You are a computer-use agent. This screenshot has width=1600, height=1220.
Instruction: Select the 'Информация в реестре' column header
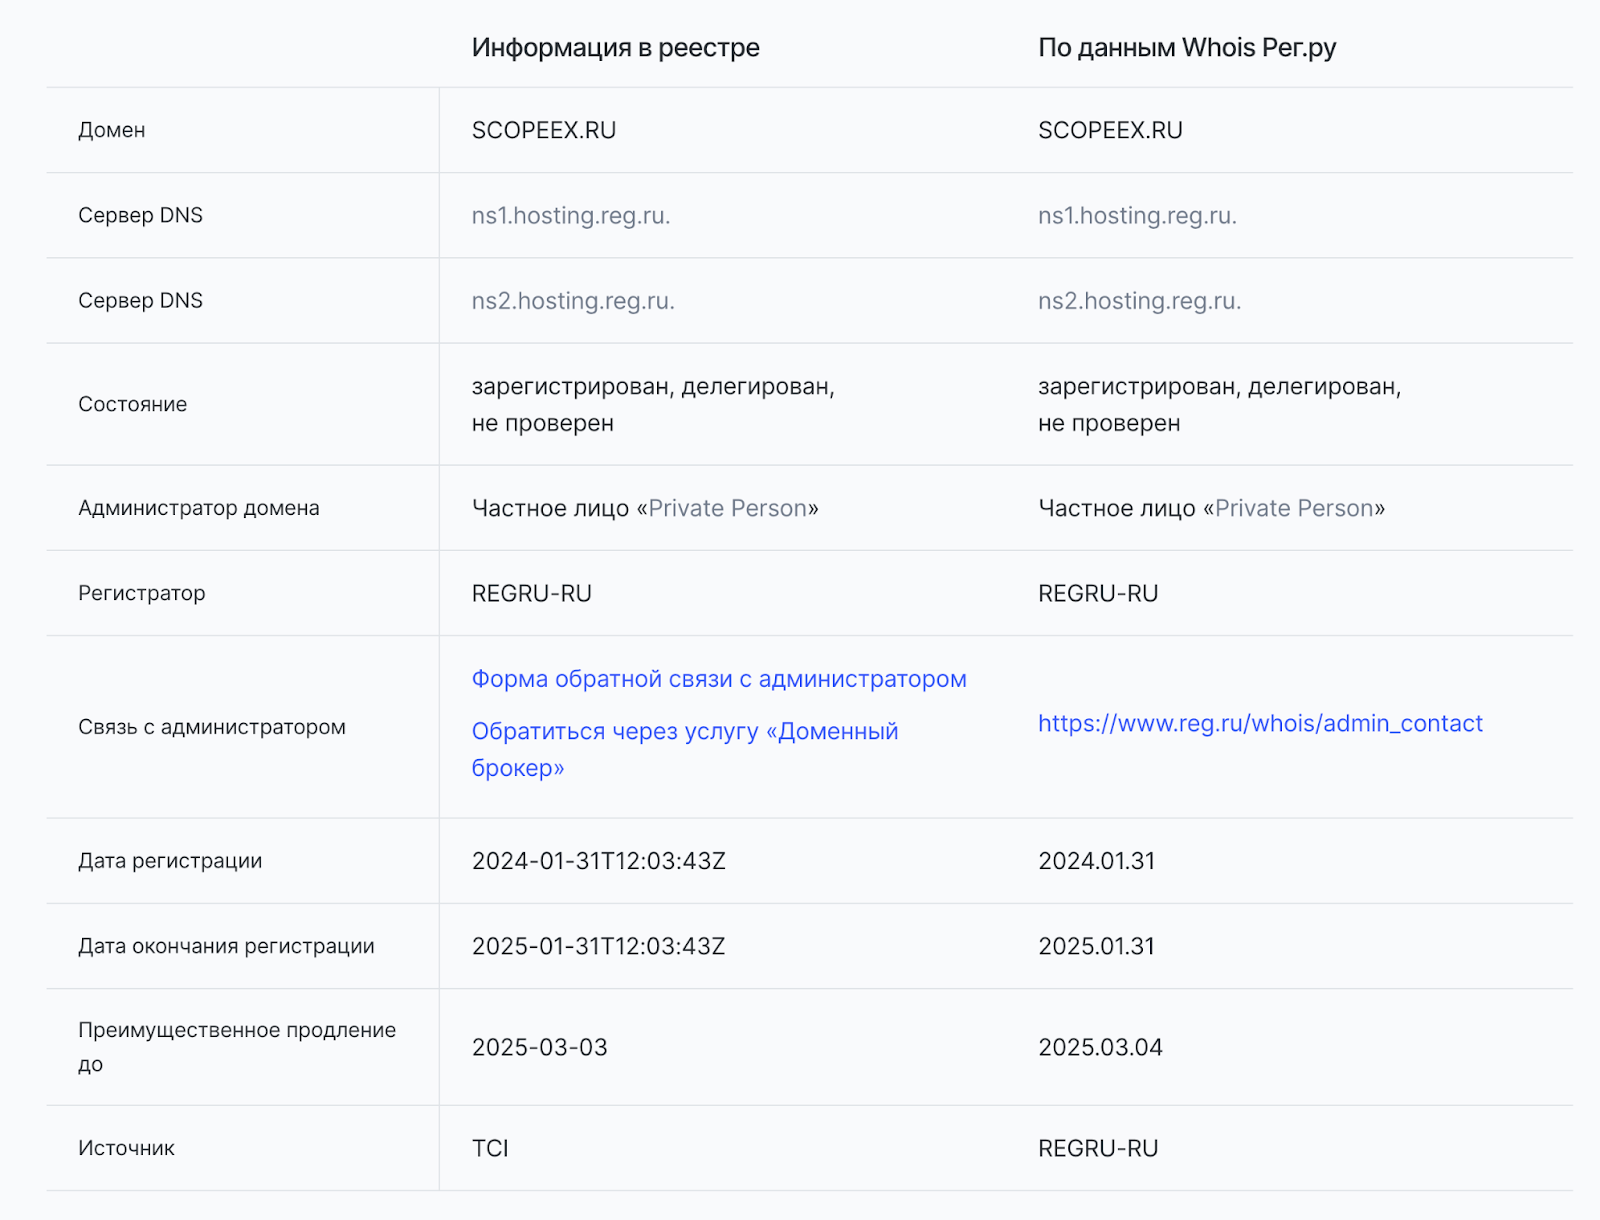click(616, 47)
